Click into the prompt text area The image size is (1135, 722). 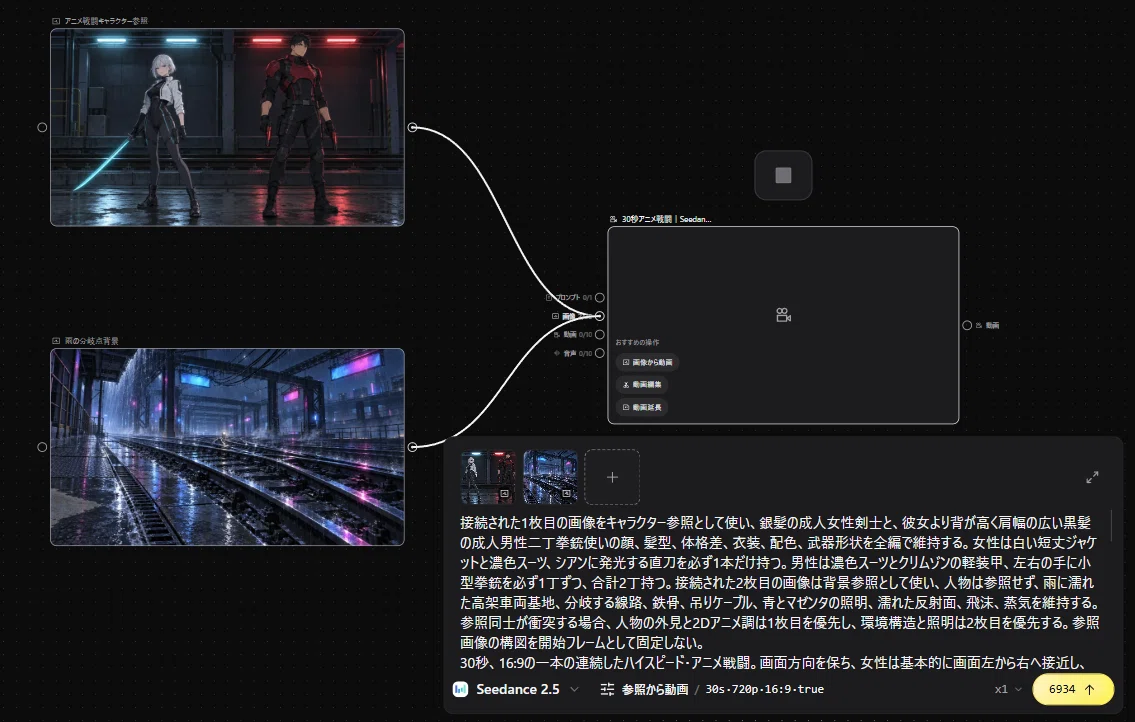(780, 592)
